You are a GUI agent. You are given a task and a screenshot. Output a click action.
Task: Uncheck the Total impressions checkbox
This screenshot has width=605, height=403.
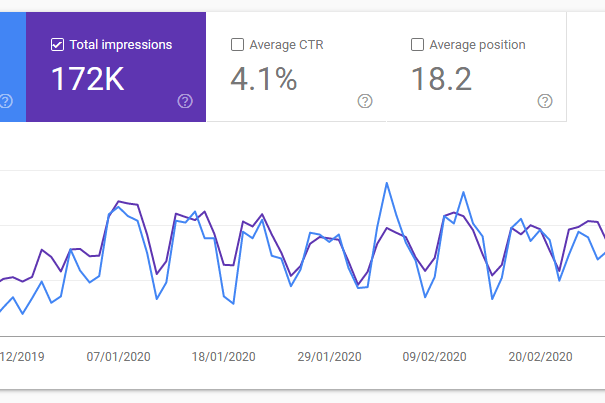[57, 45]
